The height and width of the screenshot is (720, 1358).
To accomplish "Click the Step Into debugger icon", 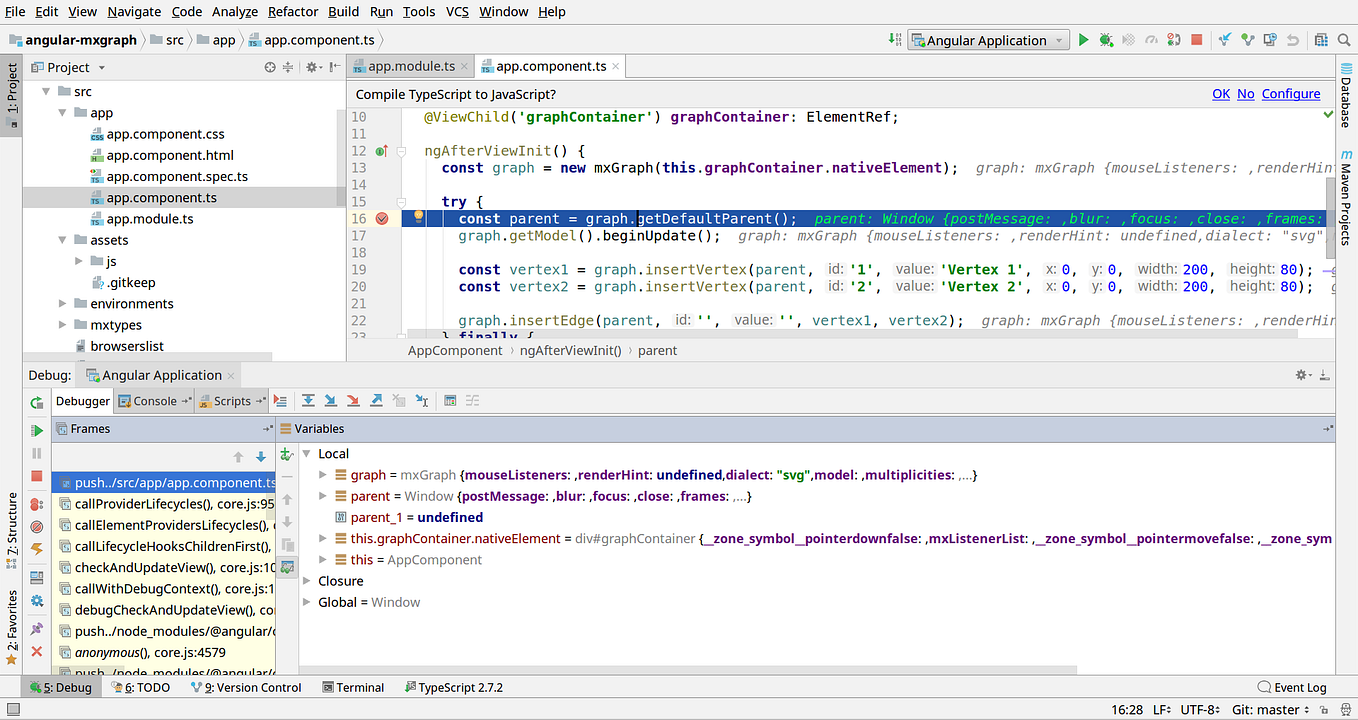I will point(330,401).
